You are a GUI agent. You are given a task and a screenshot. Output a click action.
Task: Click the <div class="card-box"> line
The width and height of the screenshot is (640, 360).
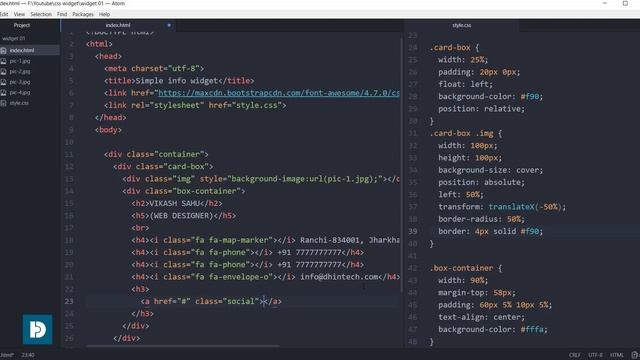163,167
